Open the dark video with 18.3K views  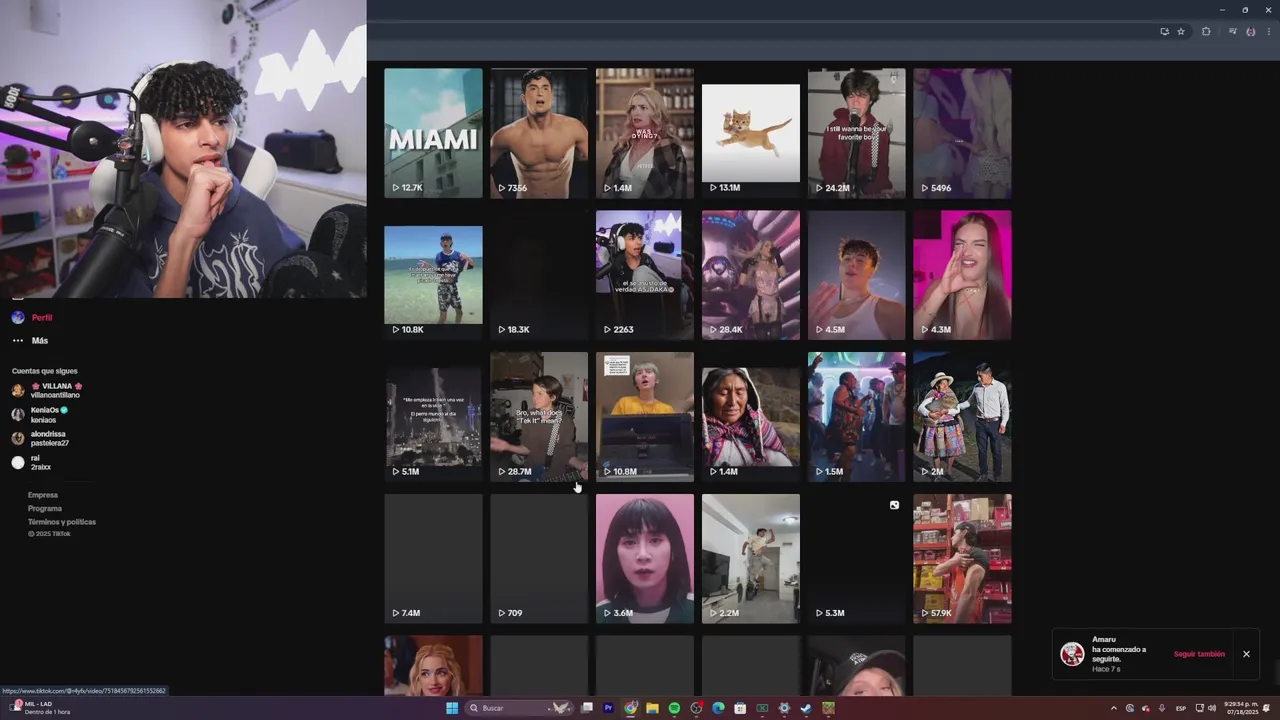click(539, 275)
